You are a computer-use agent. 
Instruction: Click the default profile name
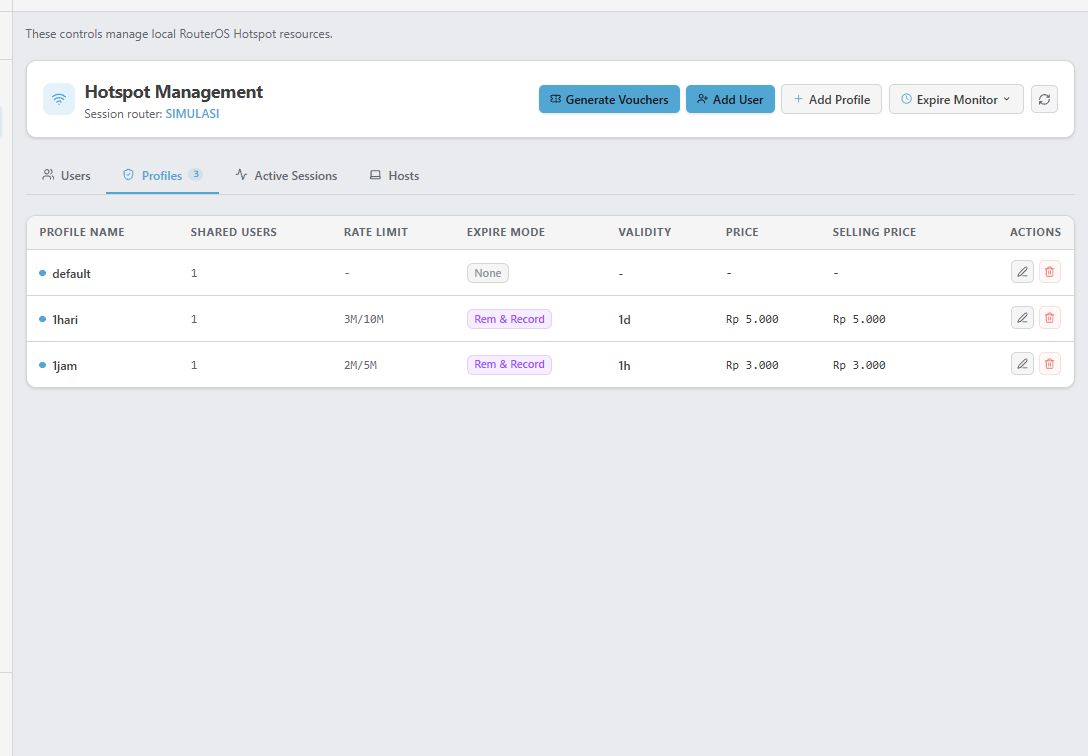pos(71,274)
